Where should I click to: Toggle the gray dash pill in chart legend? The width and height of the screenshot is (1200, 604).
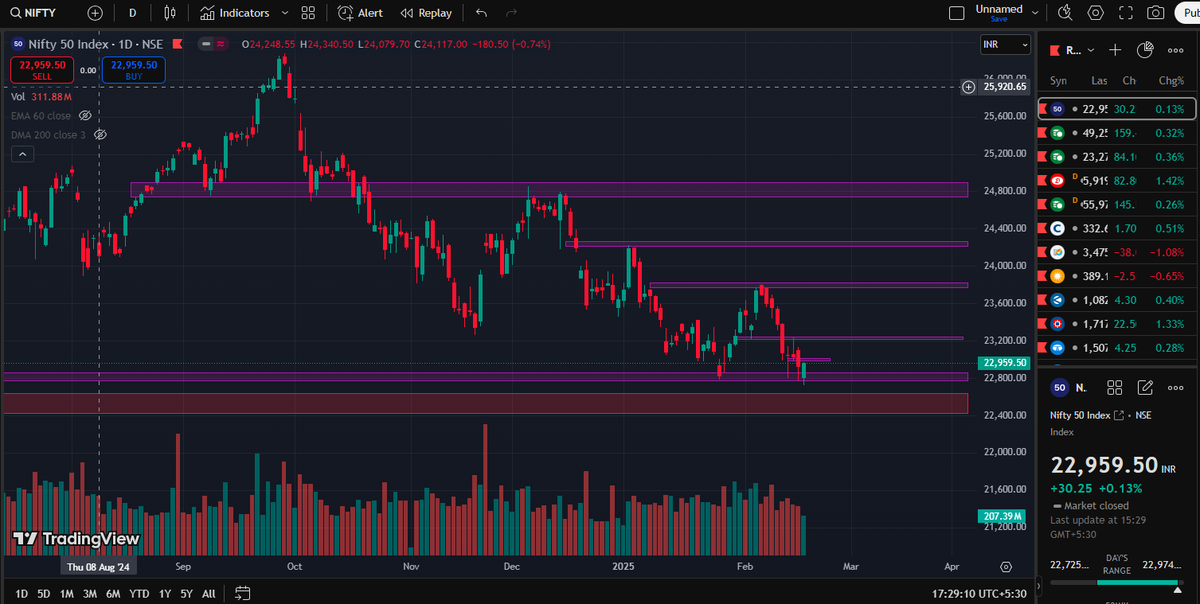click(x=205, y=44)
